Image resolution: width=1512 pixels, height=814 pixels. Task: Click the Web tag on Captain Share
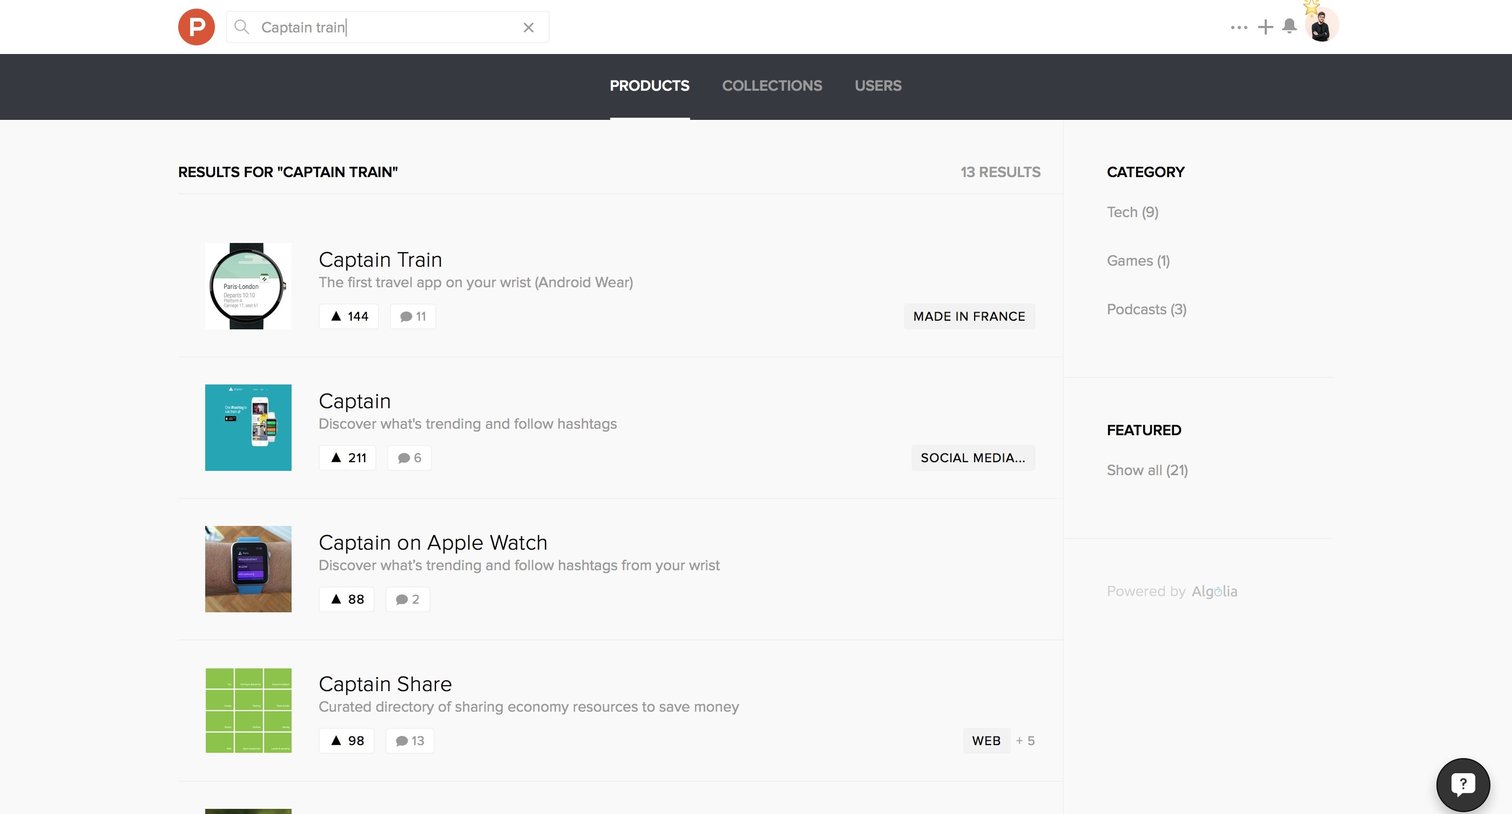point(986,741)
